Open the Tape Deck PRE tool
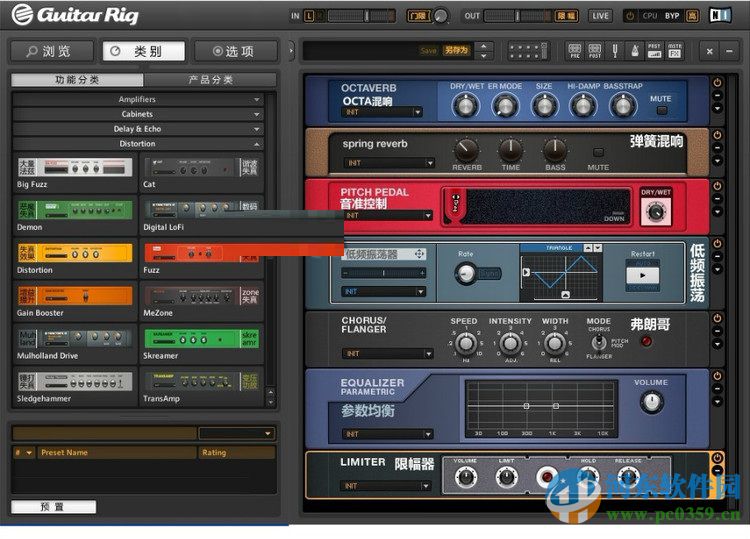750x539 pixels. (574, 50)
